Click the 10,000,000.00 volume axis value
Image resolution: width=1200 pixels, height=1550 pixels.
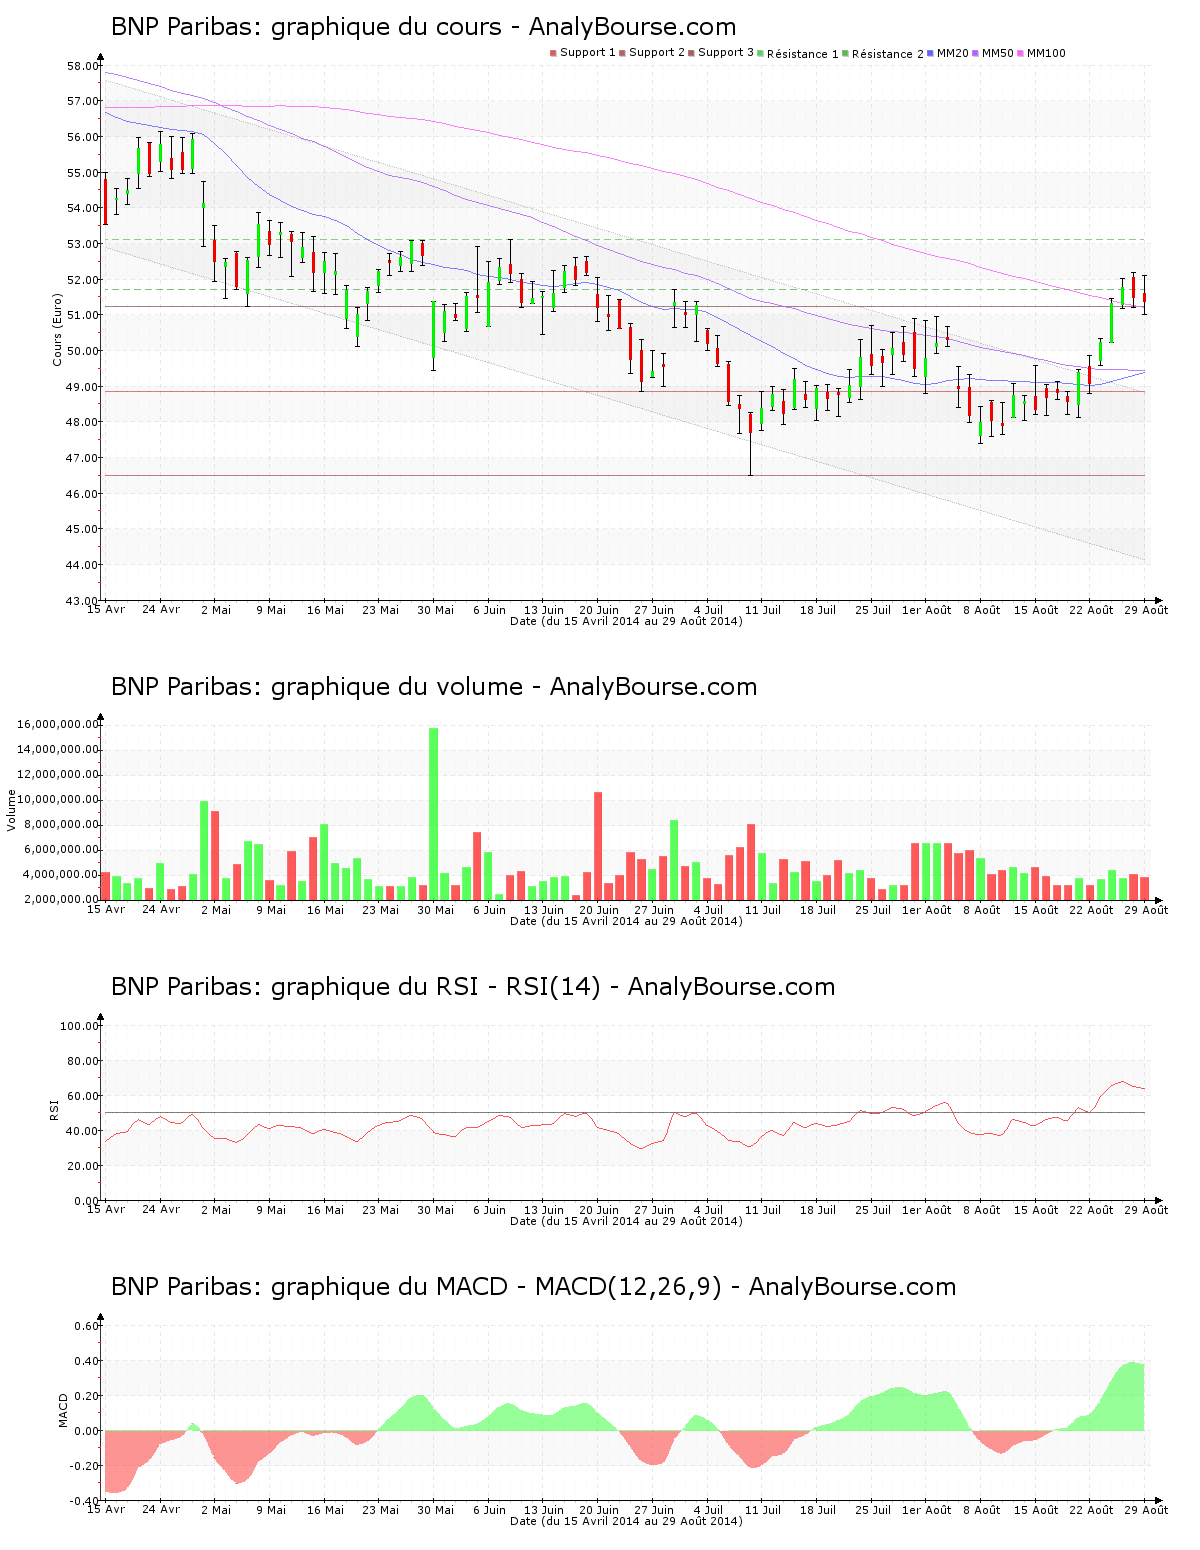[58, 799]
